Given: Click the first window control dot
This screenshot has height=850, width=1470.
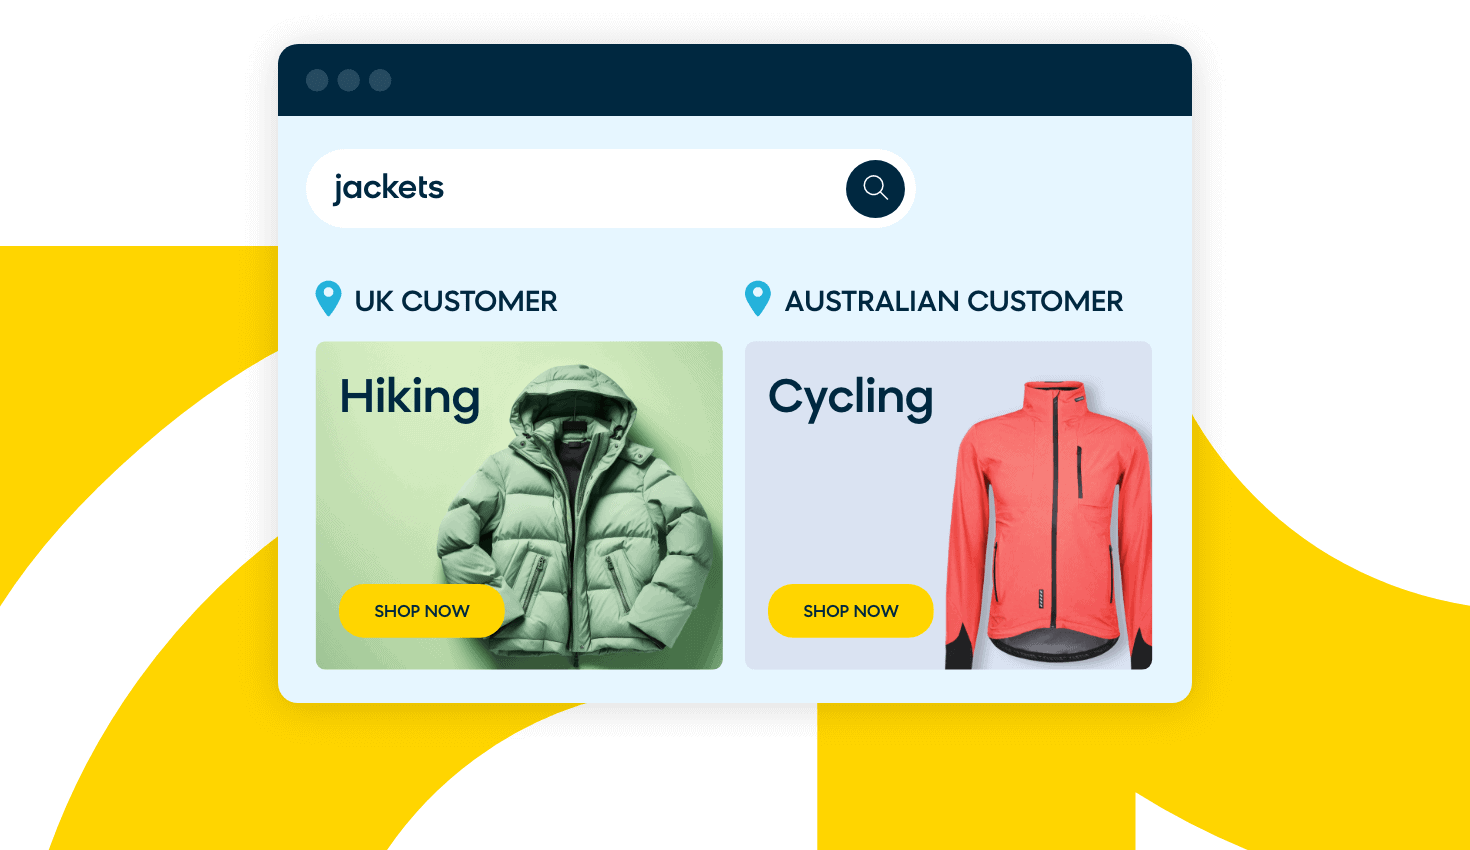Looking at the screenshot, I should (x=317, y=80).
